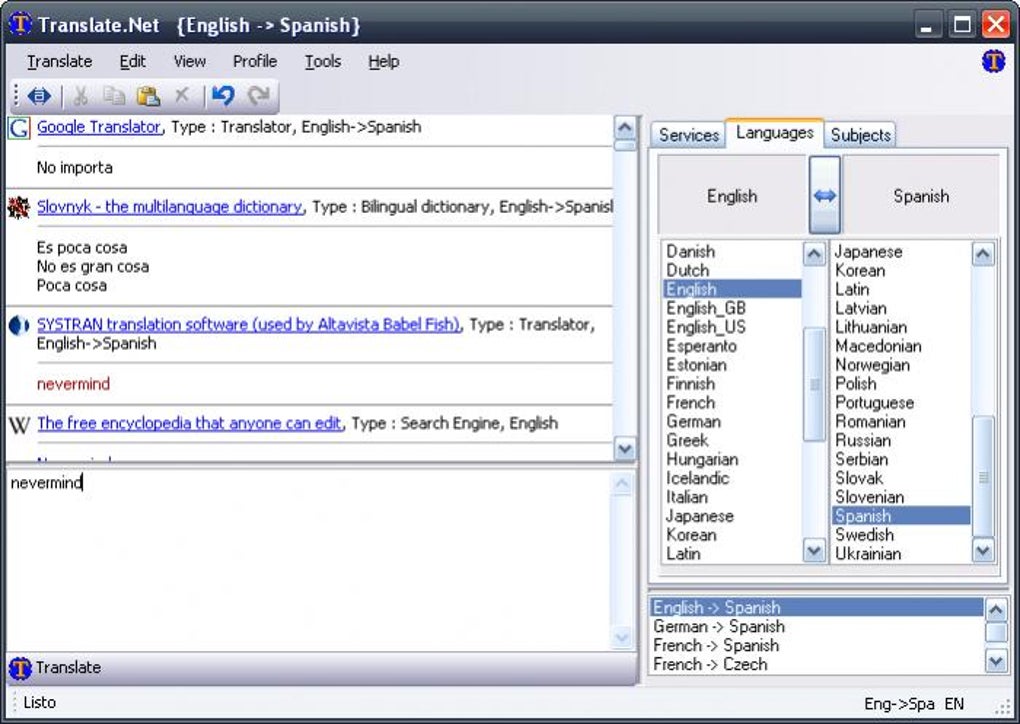Click target language list scroll-down arrow
Viewport: 1020px width, 724px height.
(x=982, y=551)
